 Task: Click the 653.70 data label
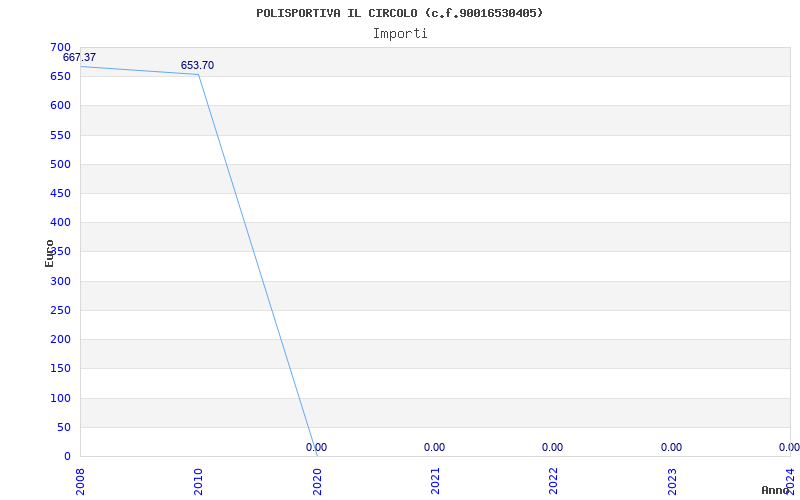(x=197, y=65)
